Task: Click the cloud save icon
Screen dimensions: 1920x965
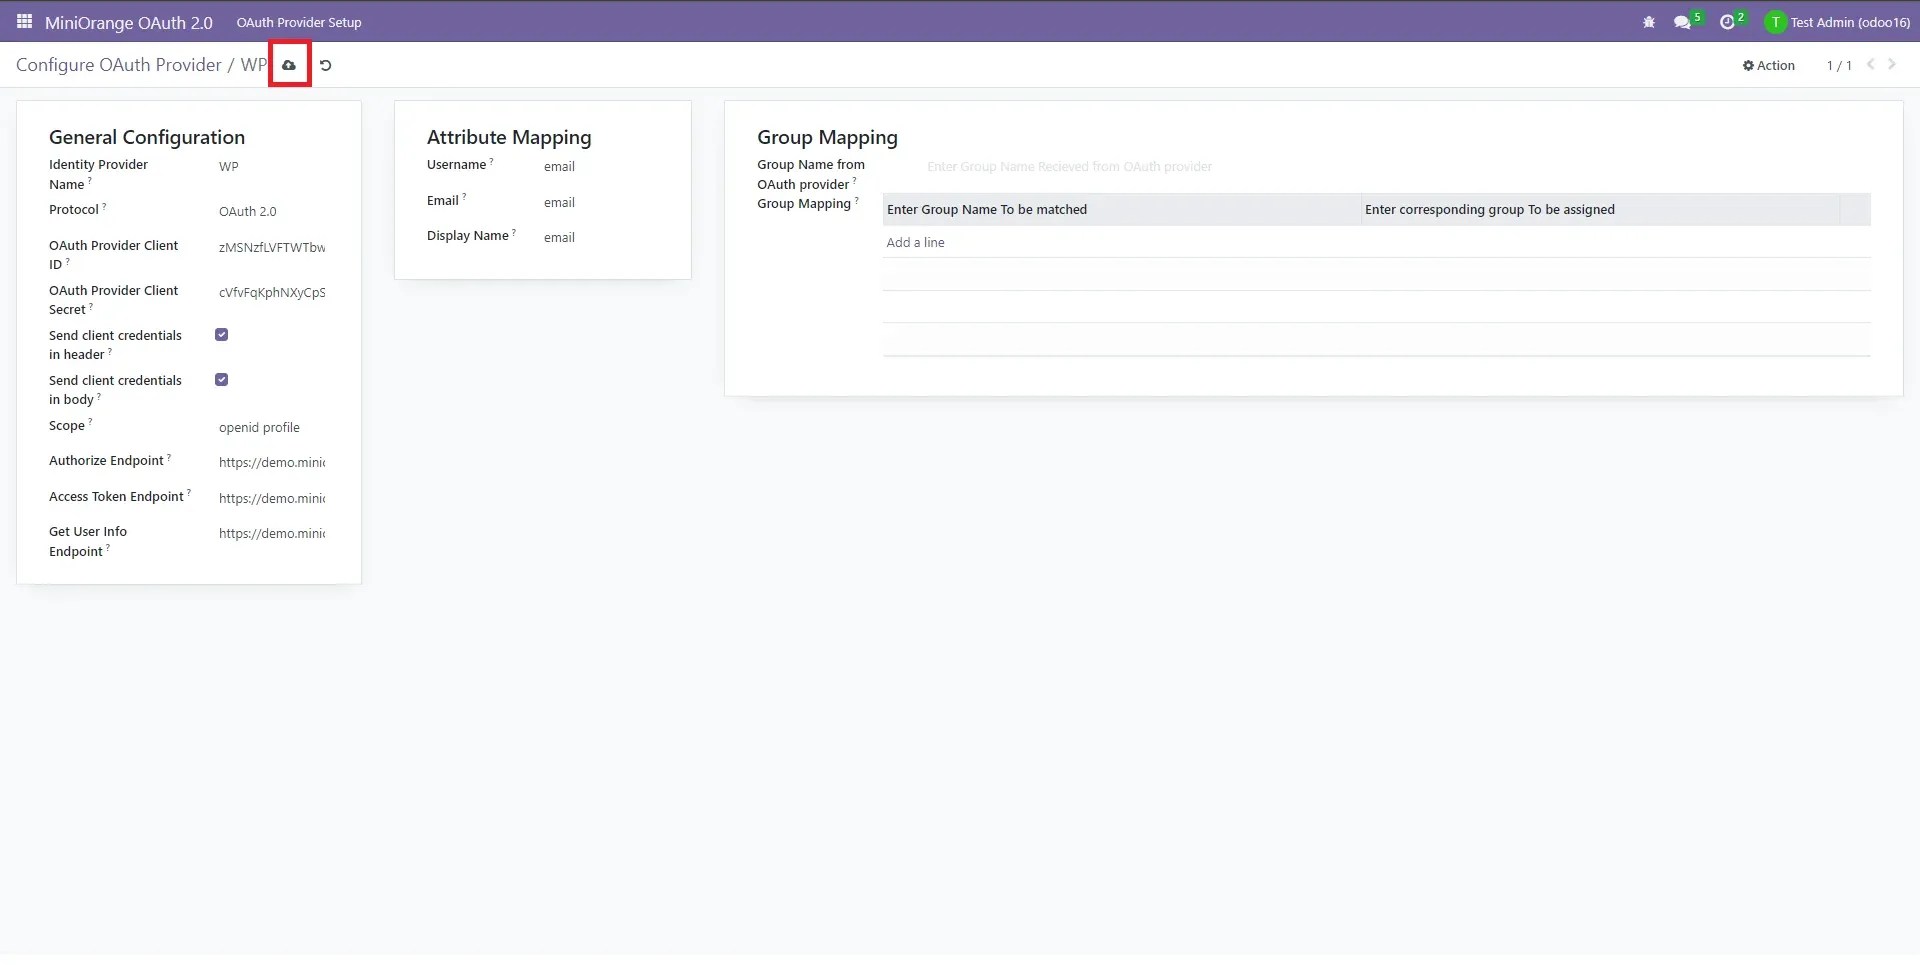Action: (289, 64)
